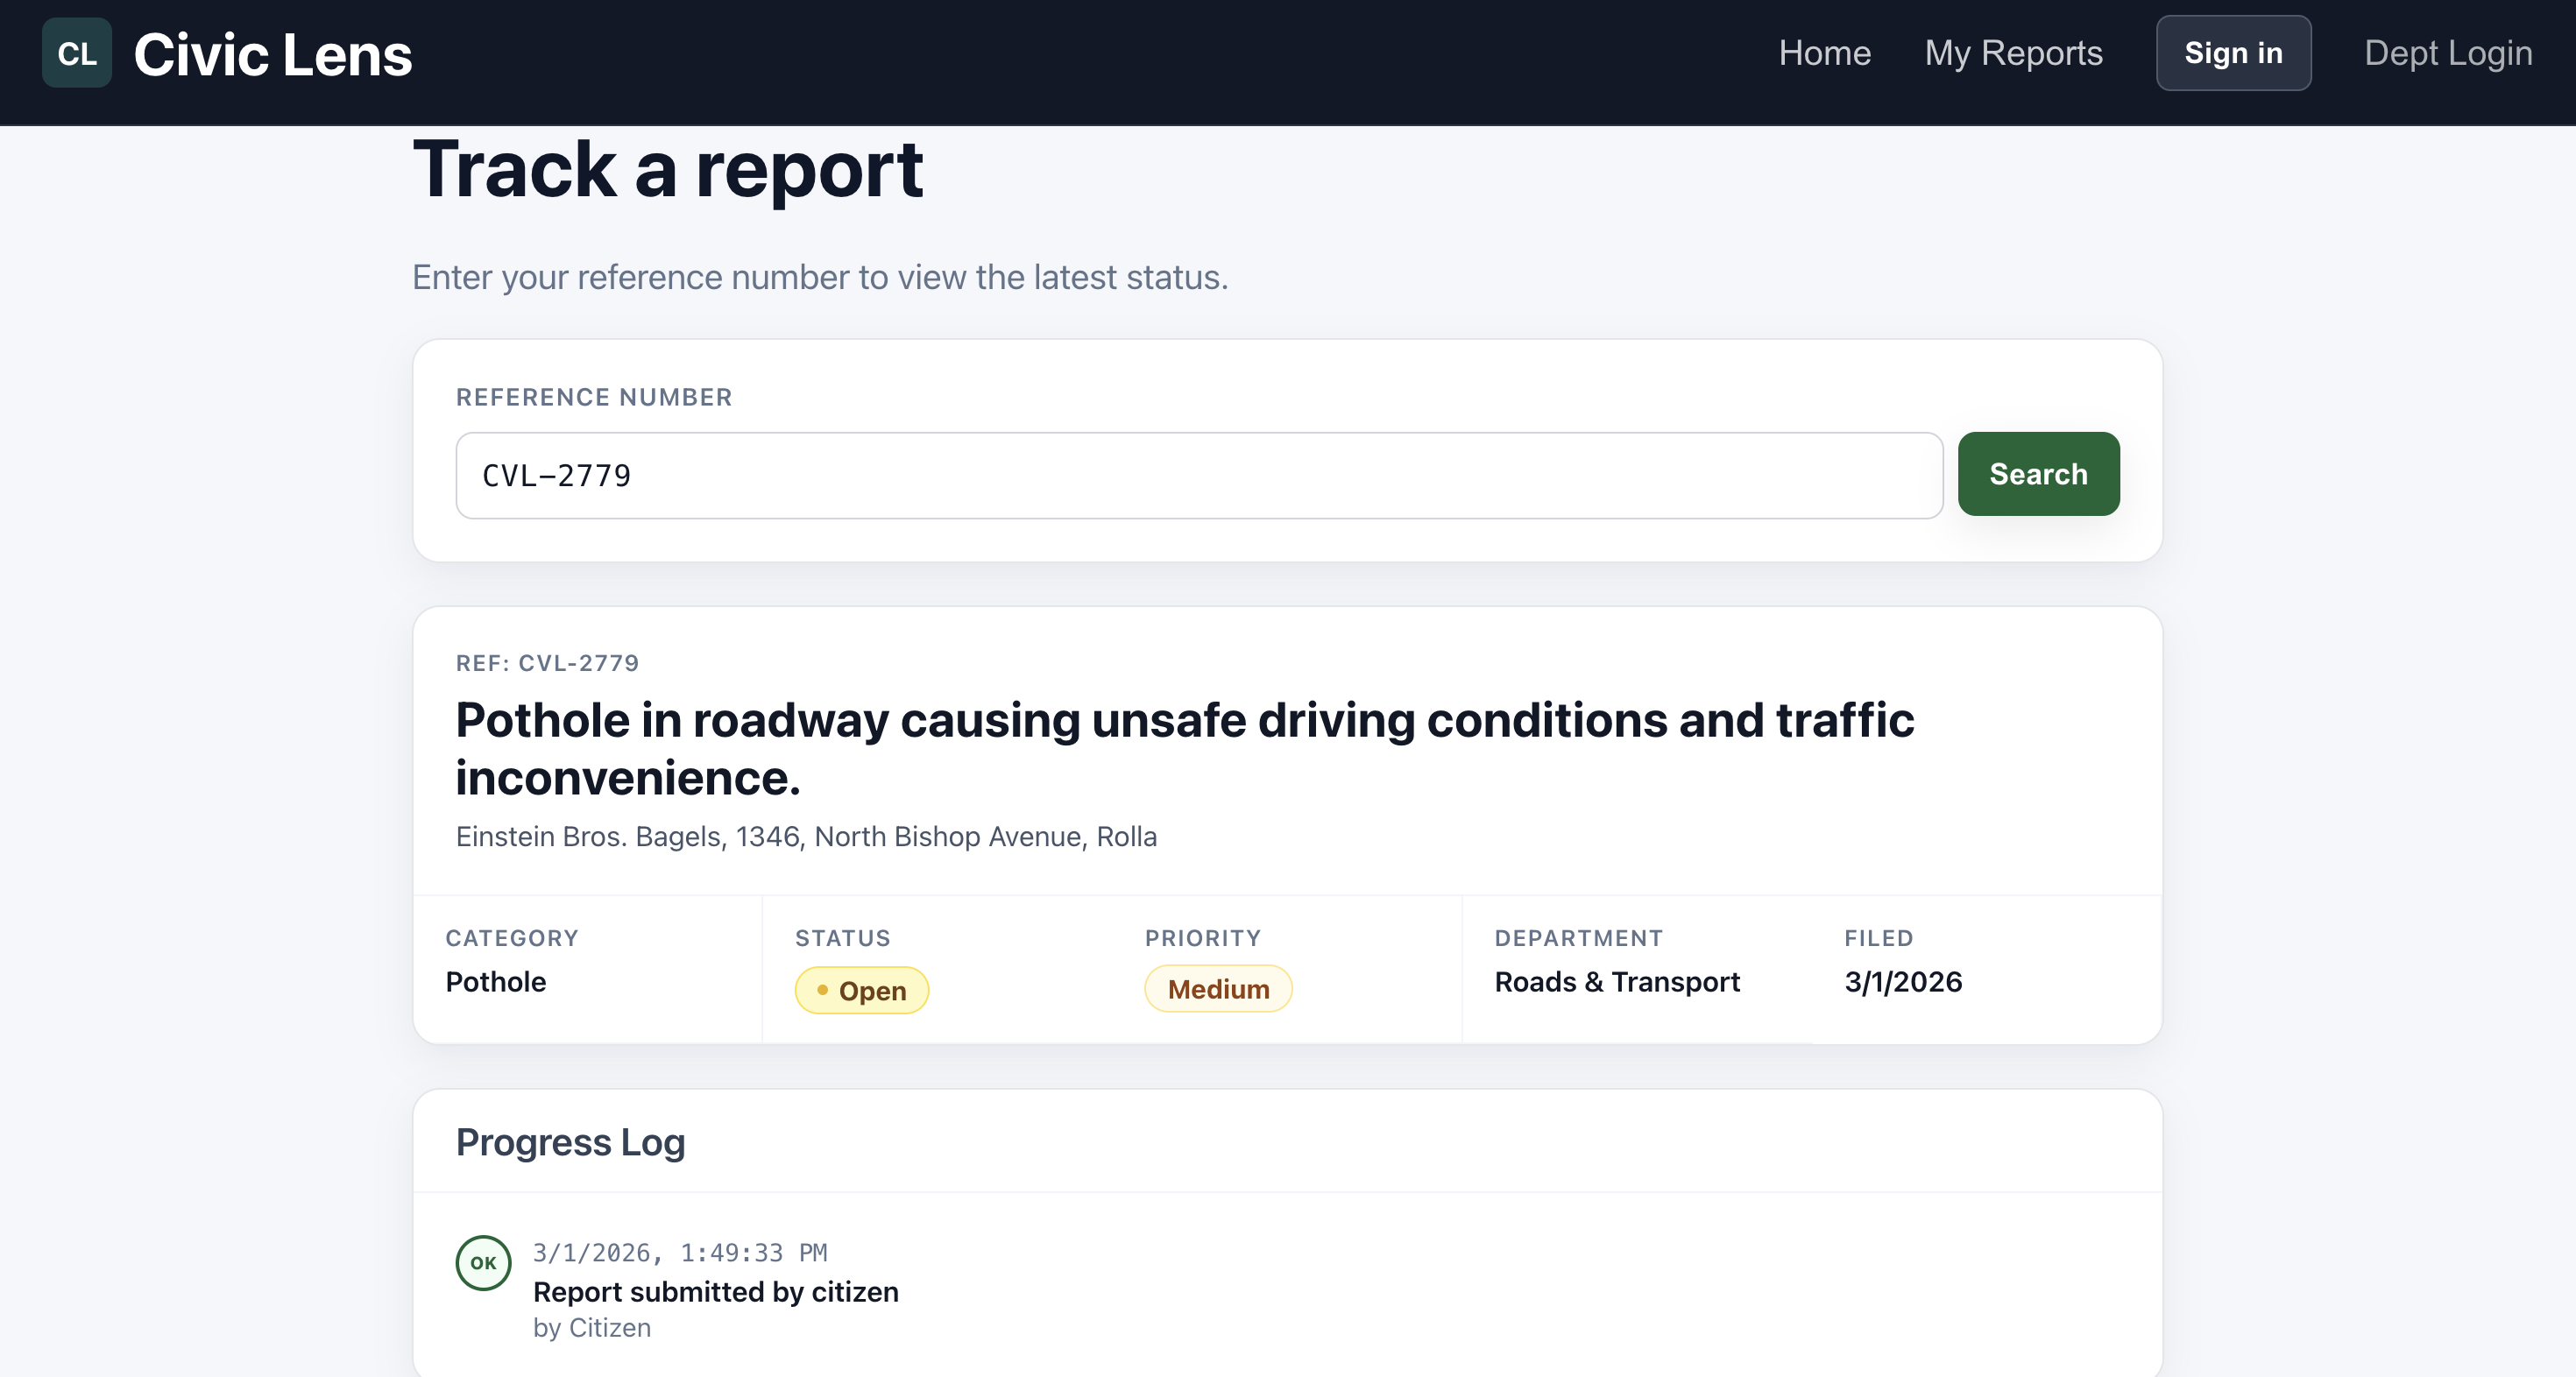This screenshot has width=2576, height=1377.
Task: Click the Medium priority badge
Action: pyautogui.click(x=1217, y=989)
